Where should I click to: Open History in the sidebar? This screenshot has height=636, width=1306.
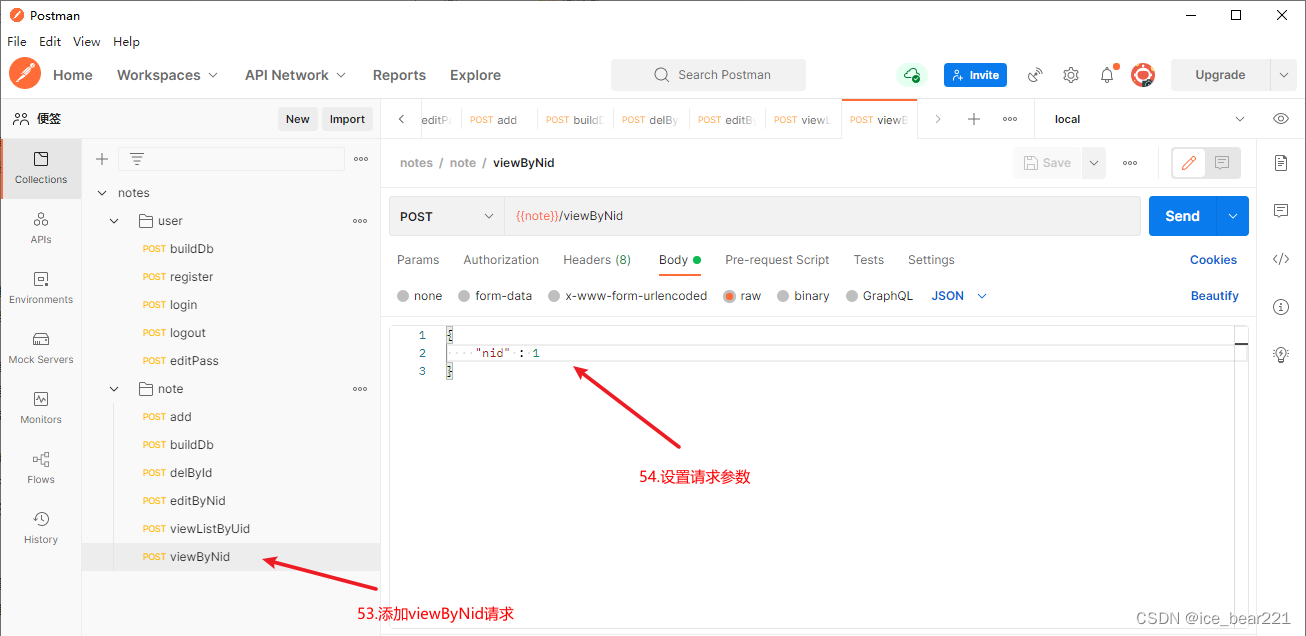coord(41,528)
